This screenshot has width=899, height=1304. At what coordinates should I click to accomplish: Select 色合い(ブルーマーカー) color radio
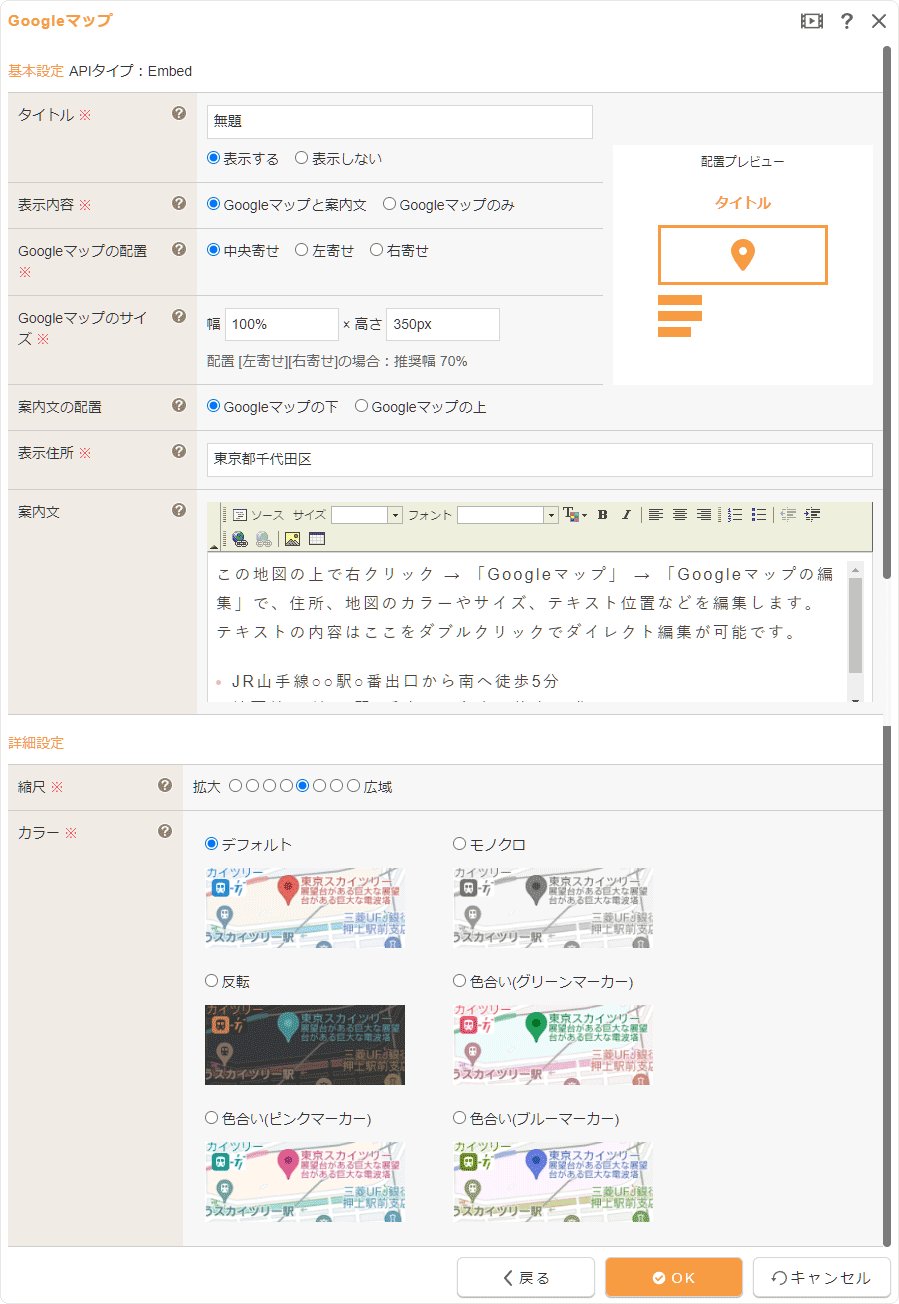(x=460, y=1117)
